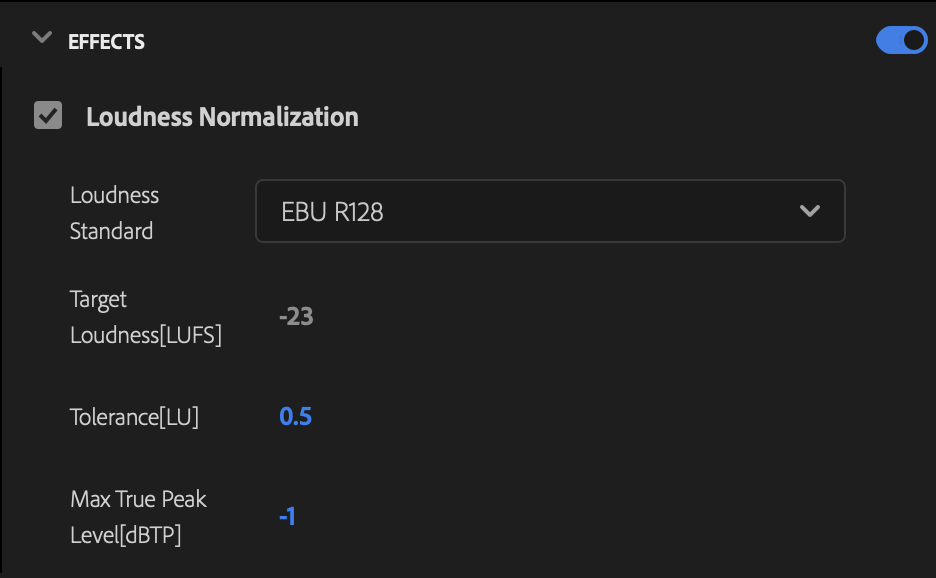Screen dimensions: 936x578
Task: Click the Max True Peak Level[dBTP] label
Action: point(138,515)
